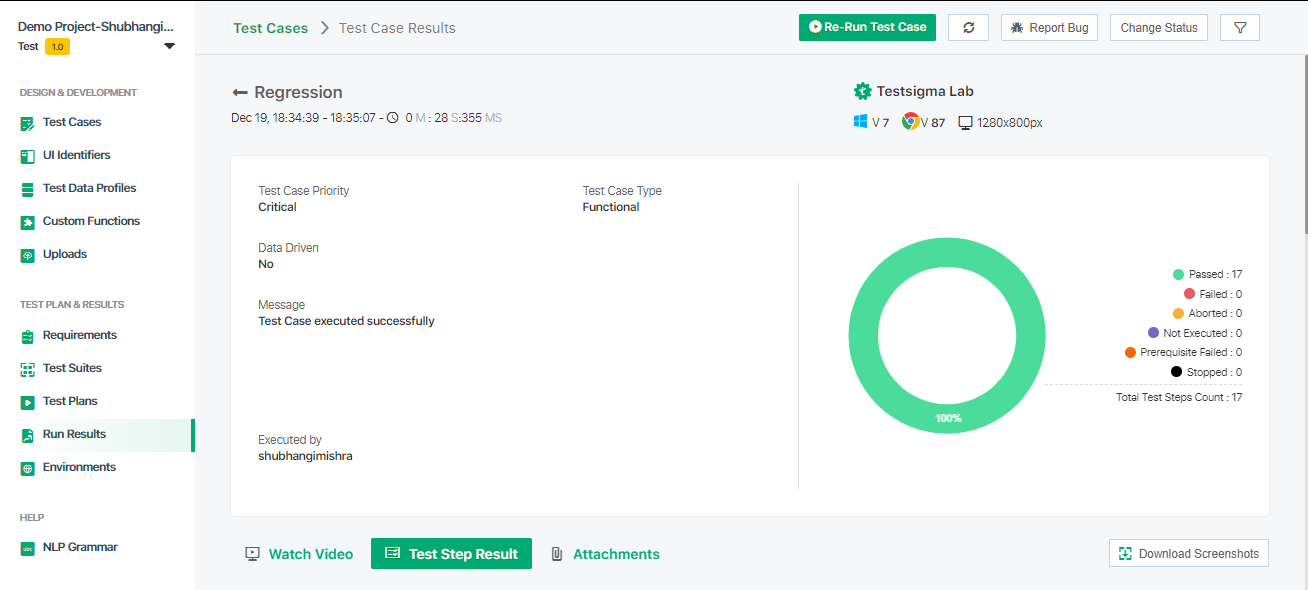
Task: Click the Custom Functions puzzle icon
Action: 28,222
